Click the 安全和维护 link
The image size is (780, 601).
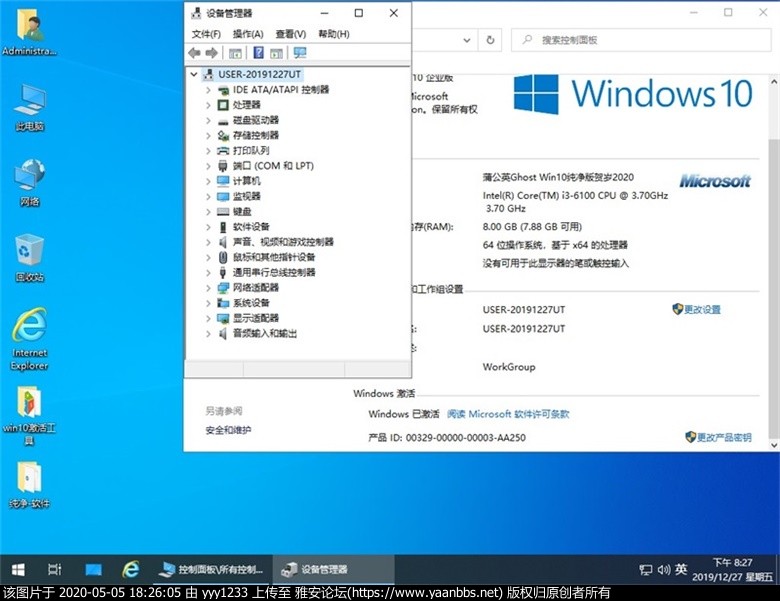(x=228, y=430)
